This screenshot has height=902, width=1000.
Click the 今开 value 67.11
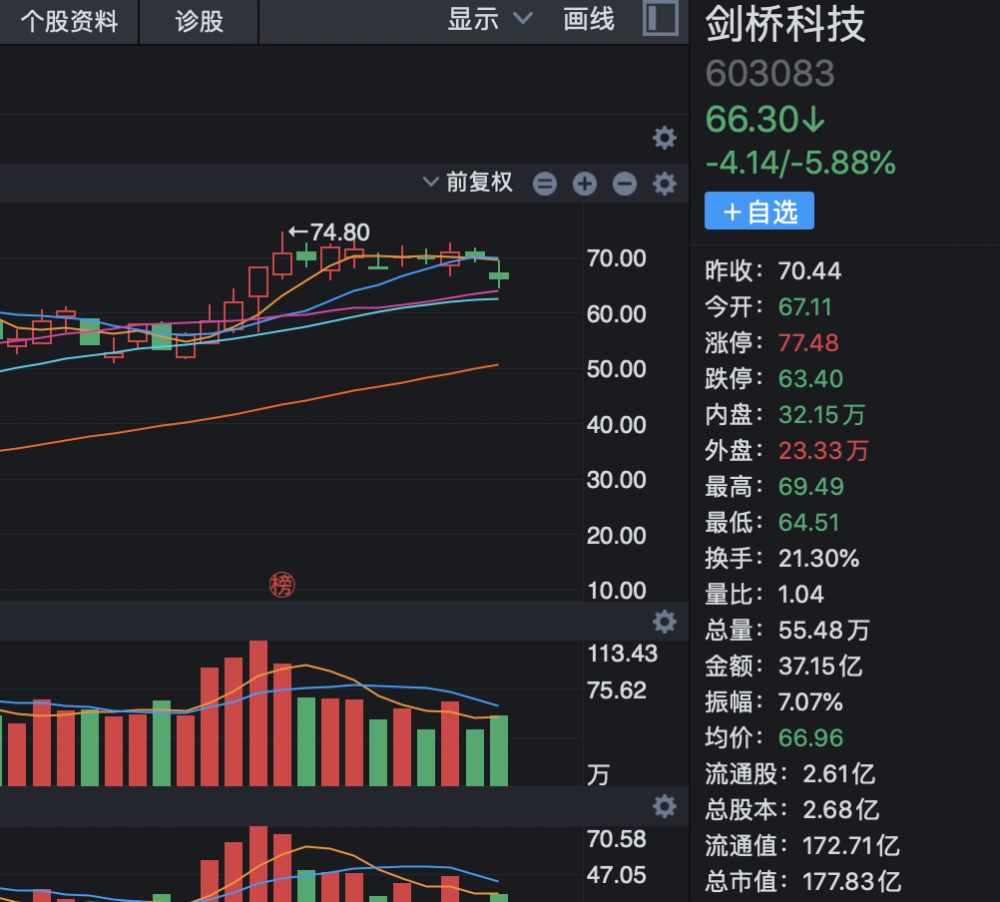(x=805, y=307)
